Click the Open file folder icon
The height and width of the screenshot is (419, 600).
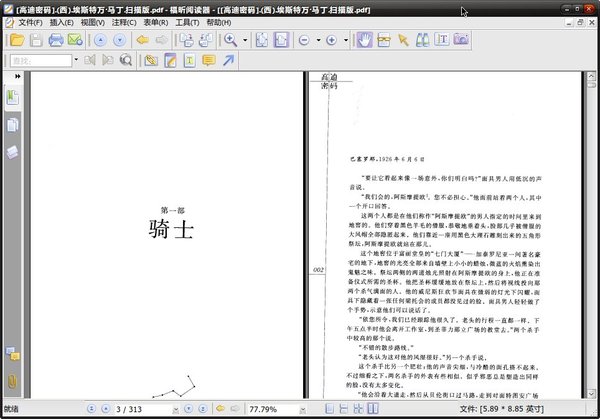coord(15,40)
